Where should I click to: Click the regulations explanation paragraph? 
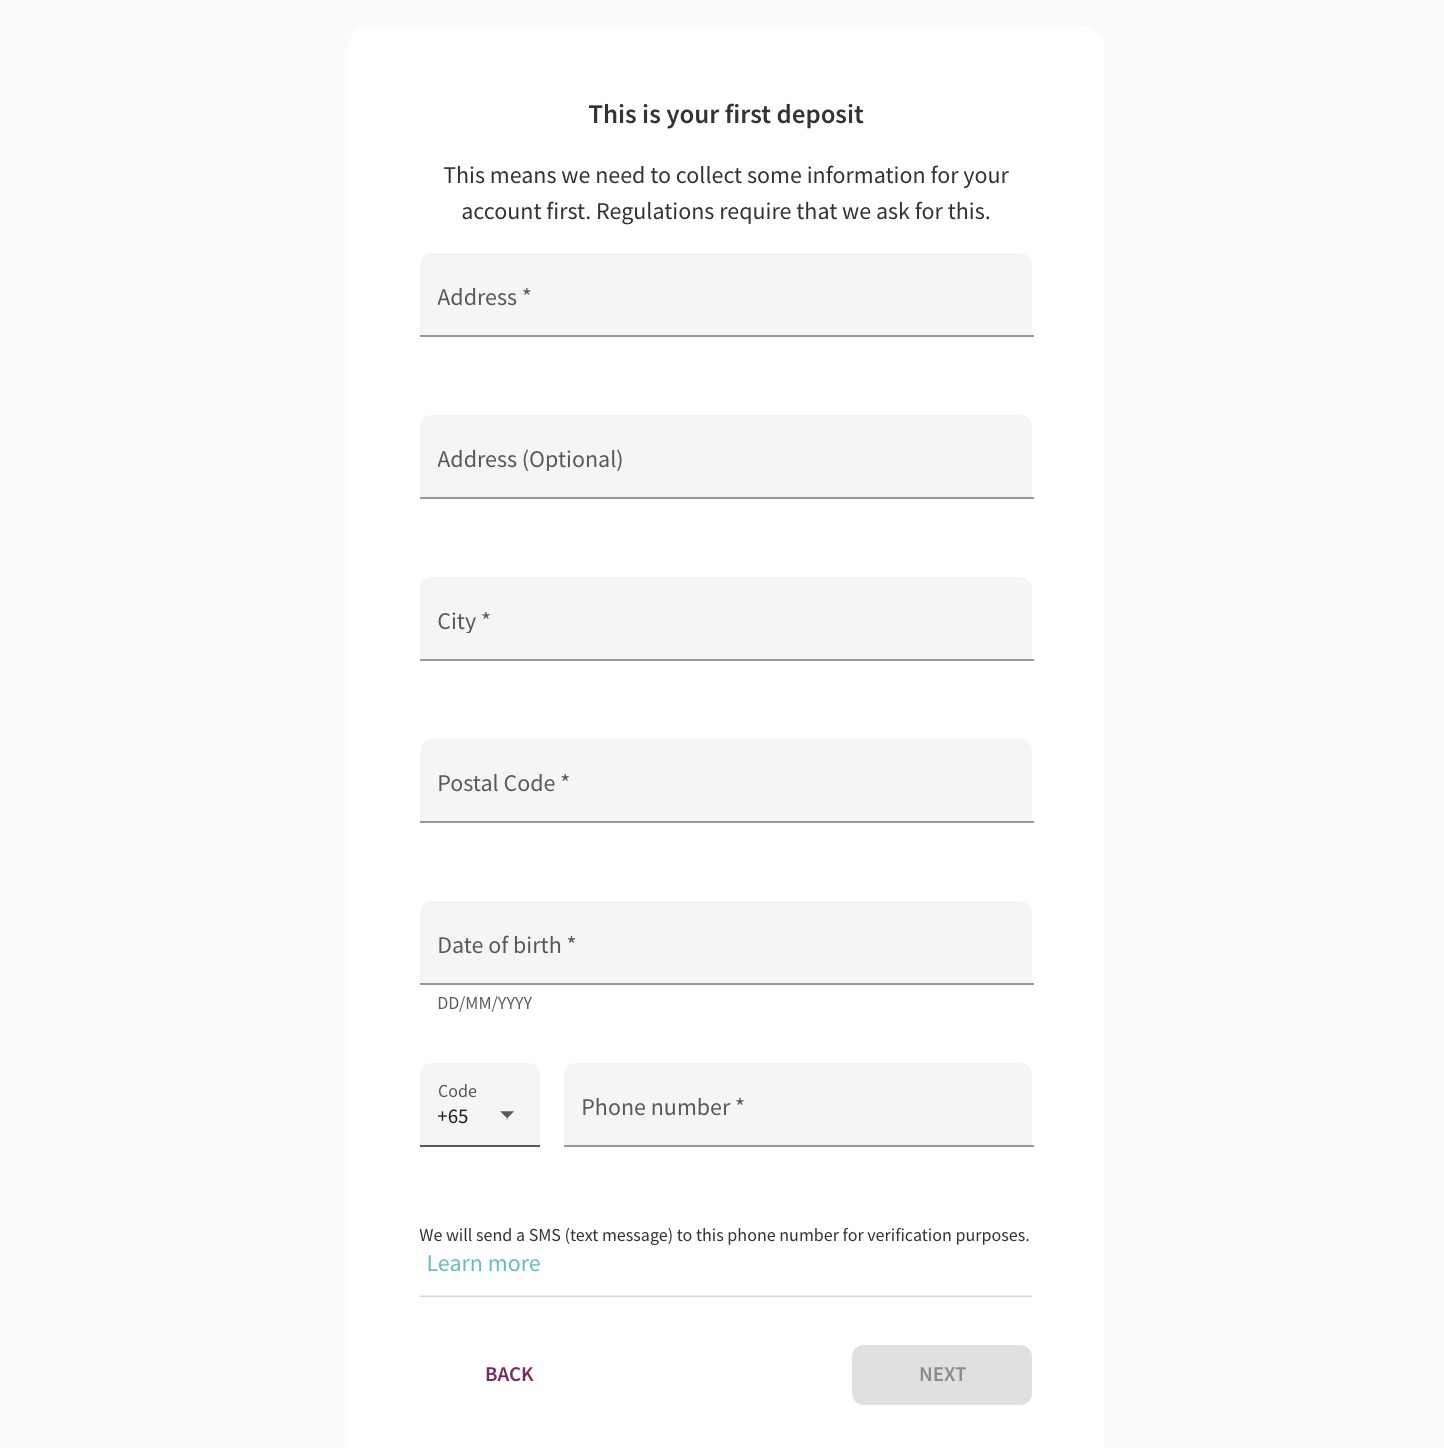[726, 193]
